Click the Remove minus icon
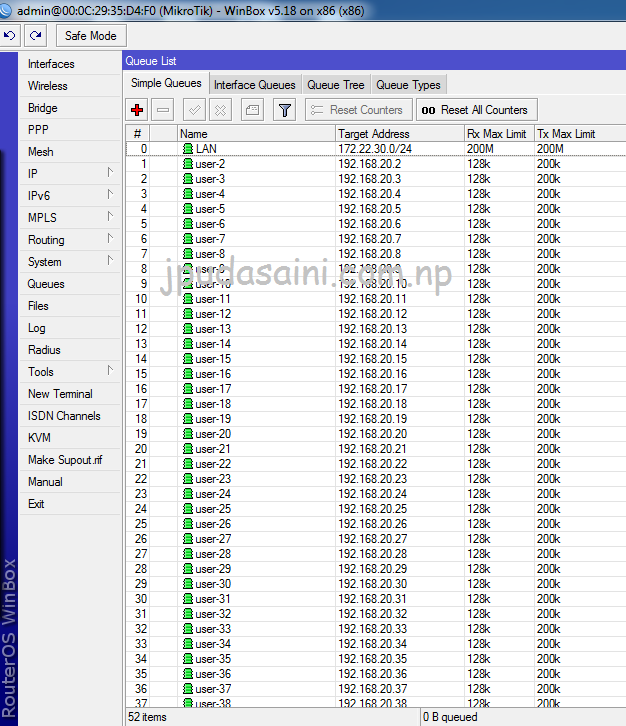Image resolution: width=626 pixels, height=726 pixels. pos(163,110)
